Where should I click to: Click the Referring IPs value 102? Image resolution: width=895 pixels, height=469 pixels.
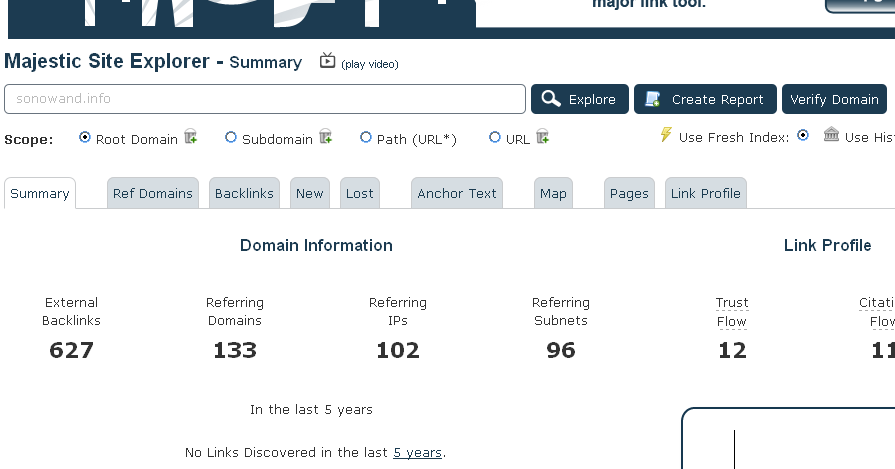click(x=398, y=350)
